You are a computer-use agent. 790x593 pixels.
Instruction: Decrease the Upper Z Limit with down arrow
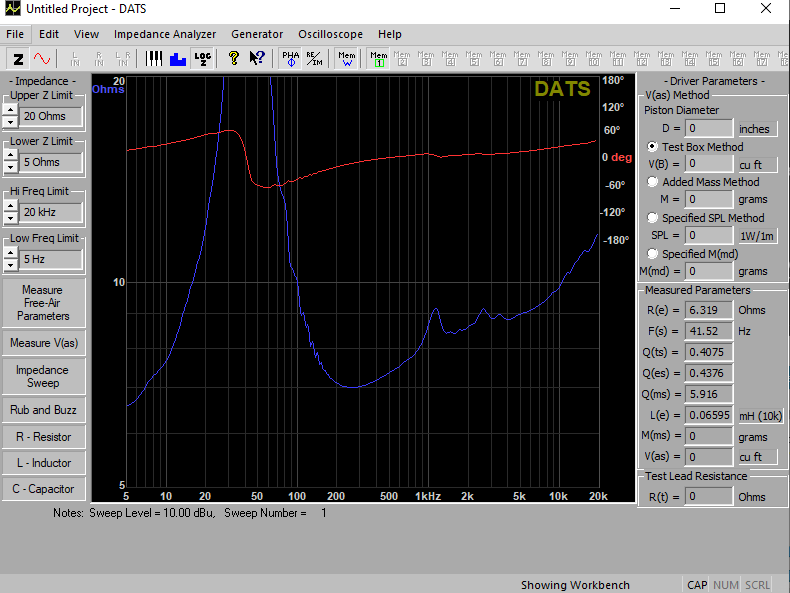pyautogui.click(x=11, y=122)
